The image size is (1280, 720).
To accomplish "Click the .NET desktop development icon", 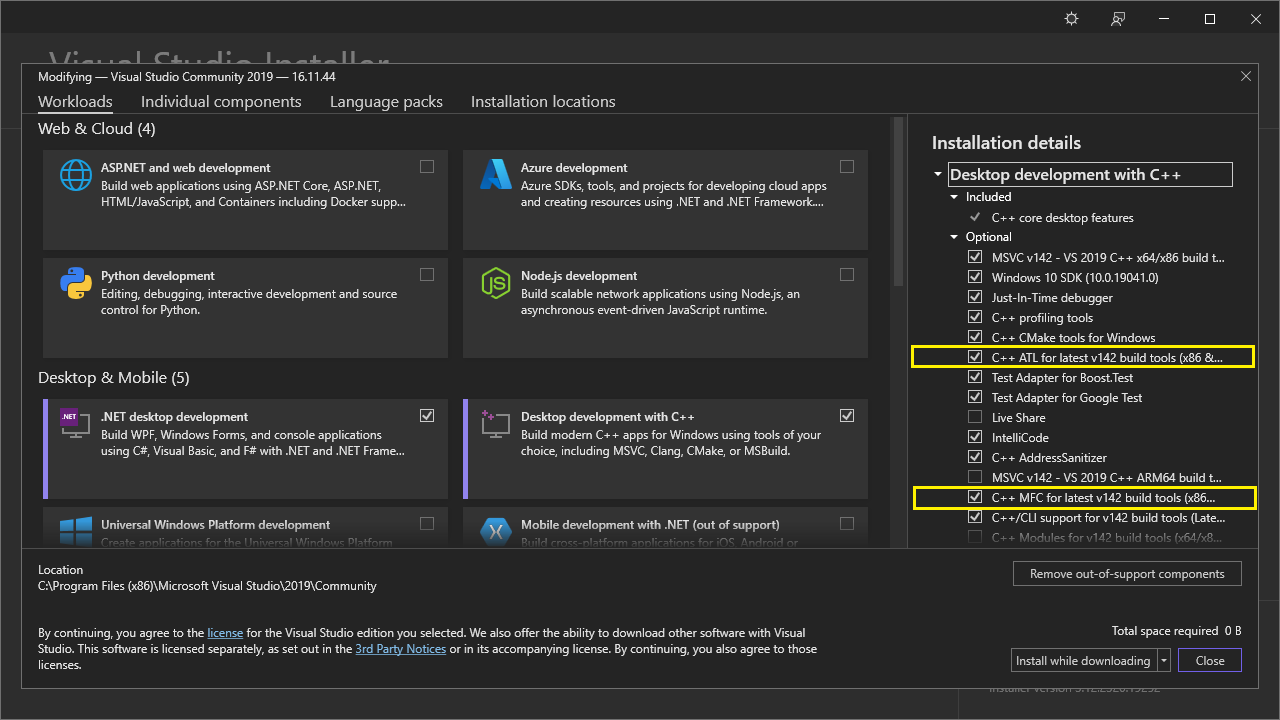I will coord(76,425).
